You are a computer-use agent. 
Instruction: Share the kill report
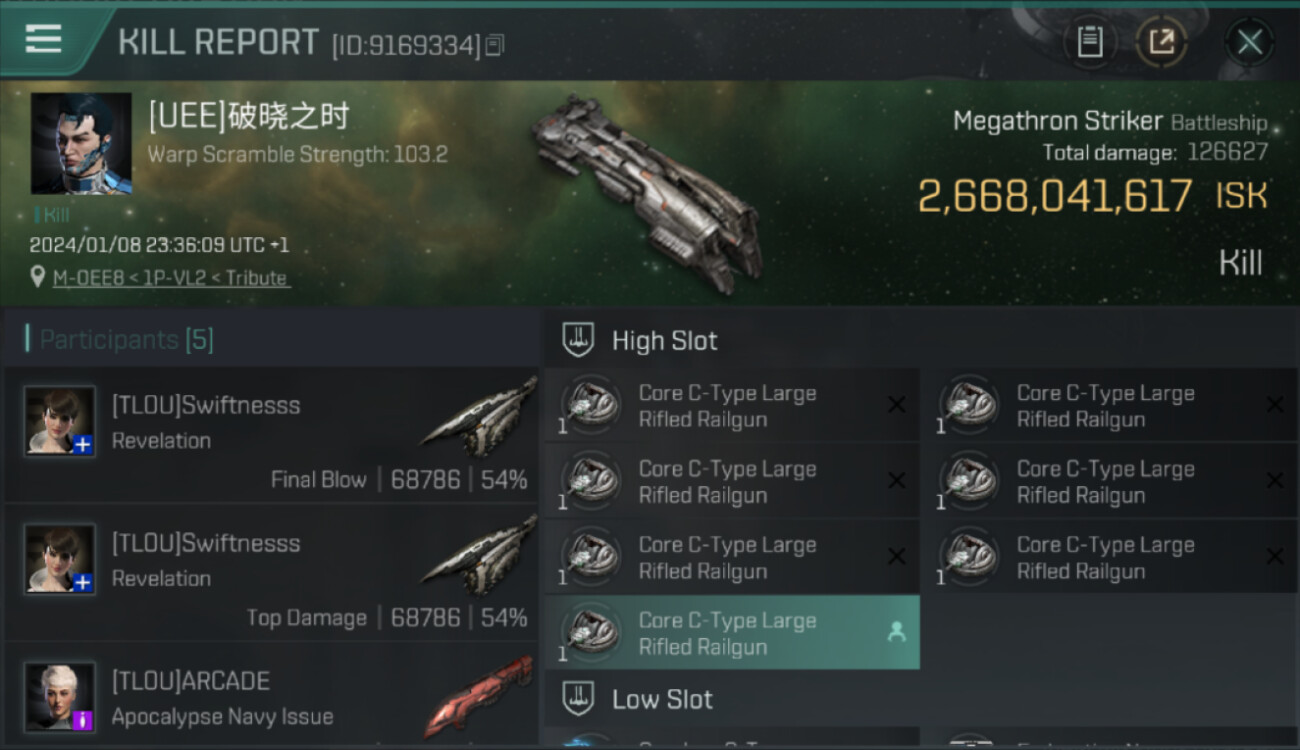coord(1161,42)
